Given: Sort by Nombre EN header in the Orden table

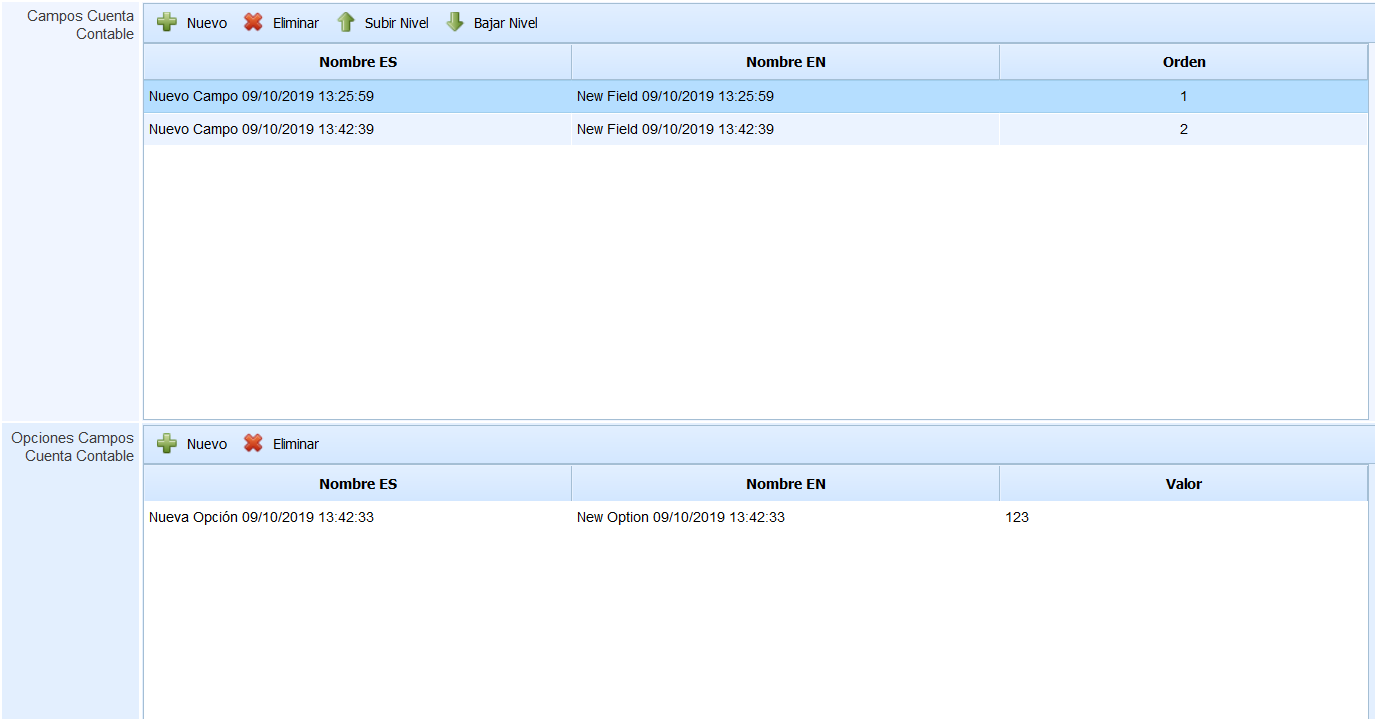Looking at the screenshot, I should pos(785,62).
